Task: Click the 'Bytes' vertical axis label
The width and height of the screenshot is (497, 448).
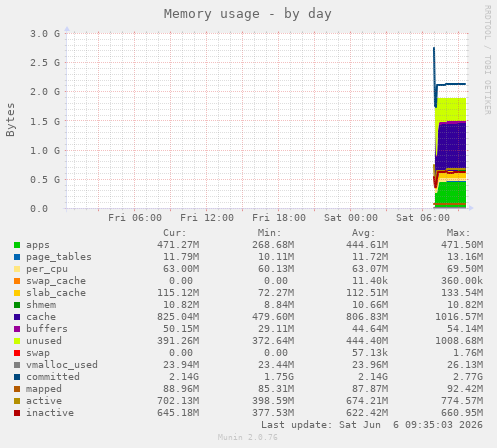Action: pos(10,120)
